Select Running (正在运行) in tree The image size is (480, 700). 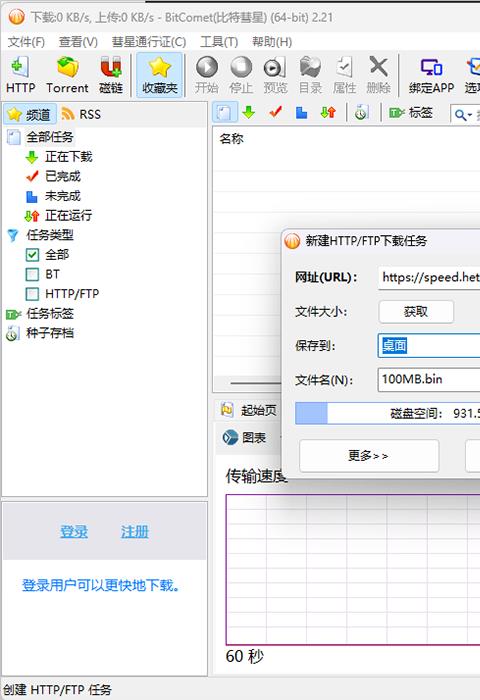(68, 216)
